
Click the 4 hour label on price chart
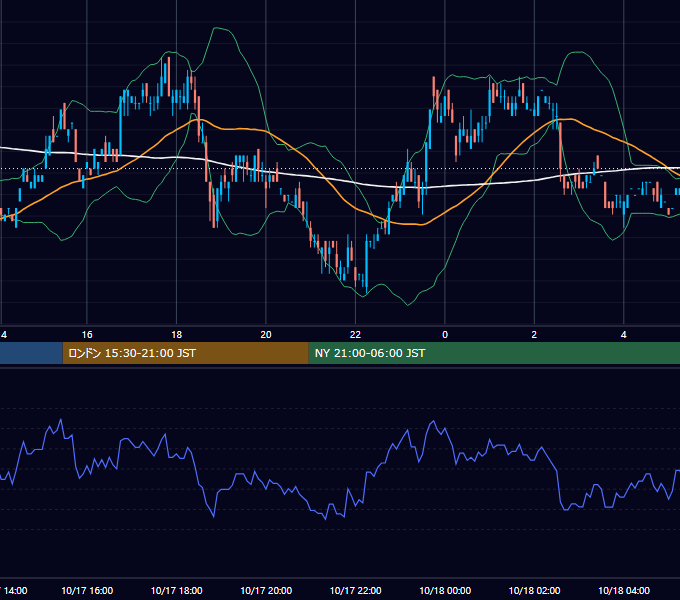coord(624,335)
